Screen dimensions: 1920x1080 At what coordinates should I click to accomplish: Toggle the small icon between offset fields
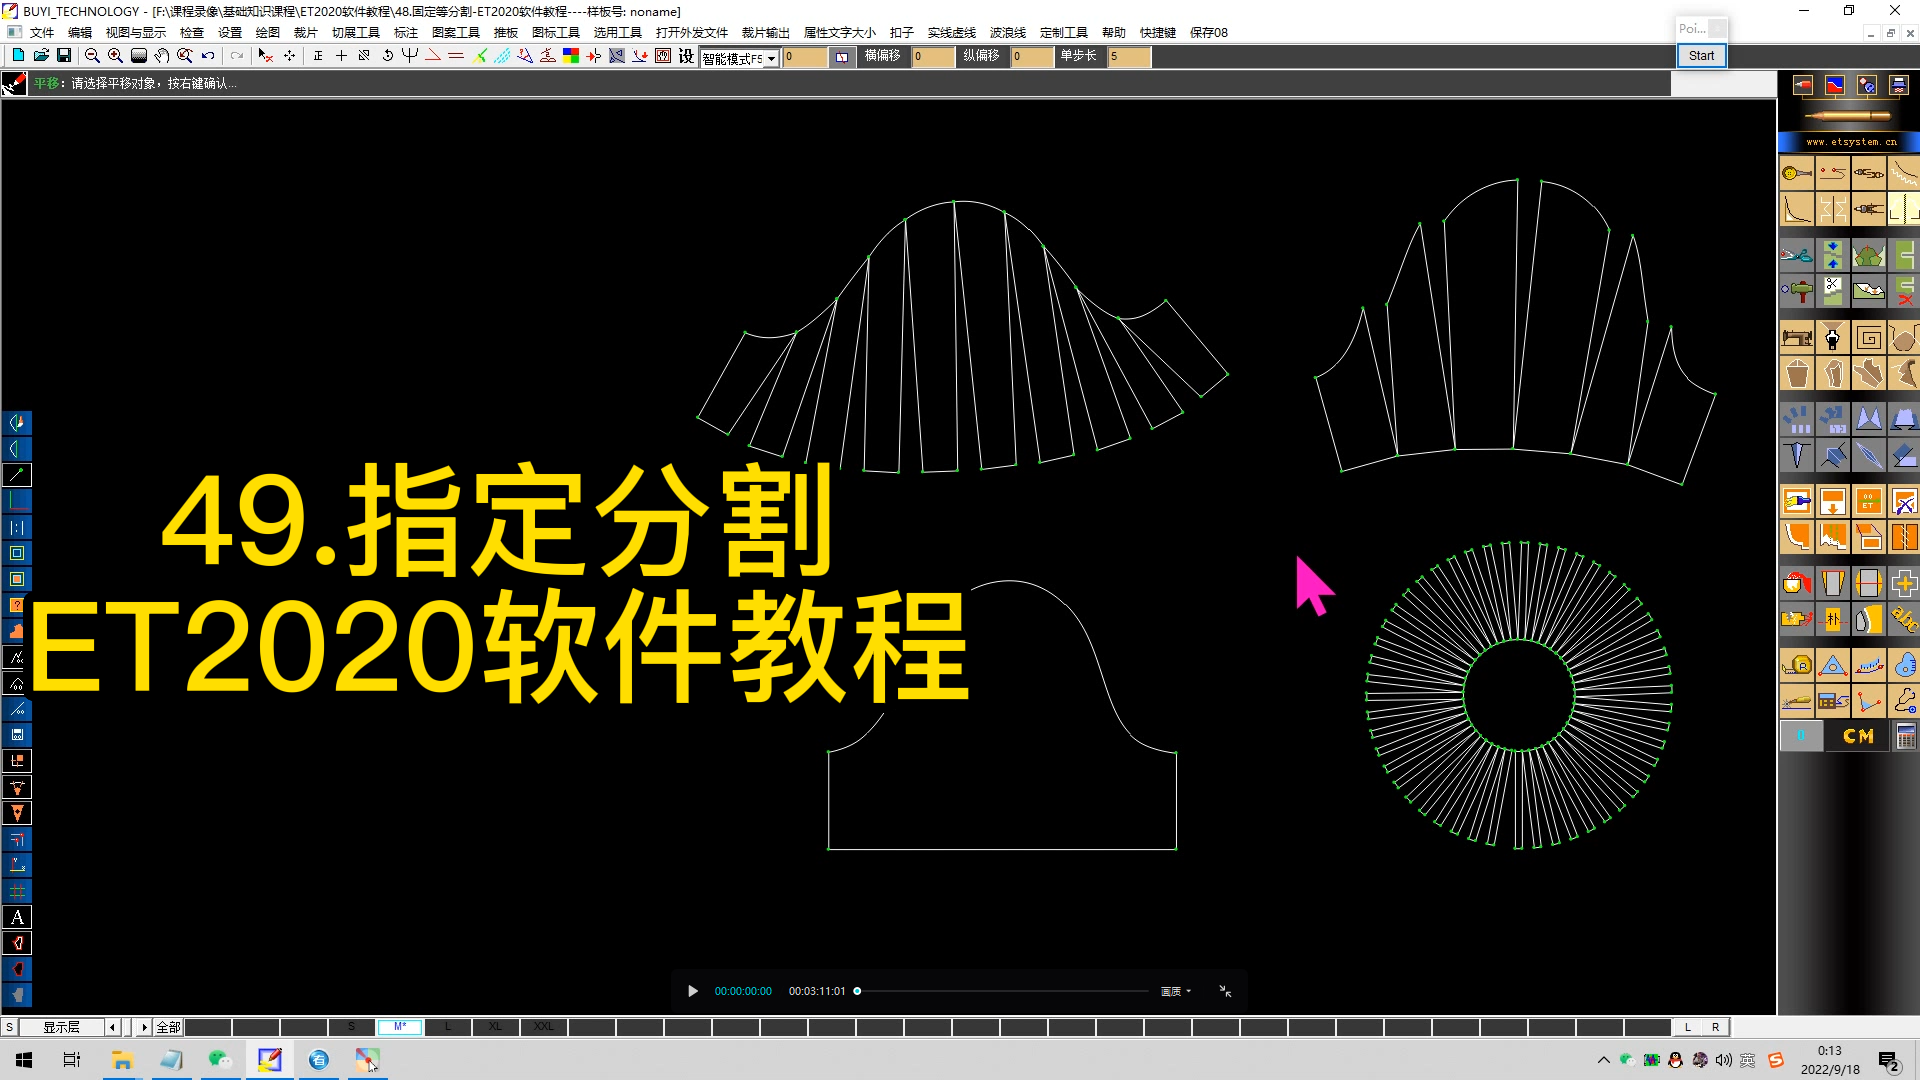842,57
